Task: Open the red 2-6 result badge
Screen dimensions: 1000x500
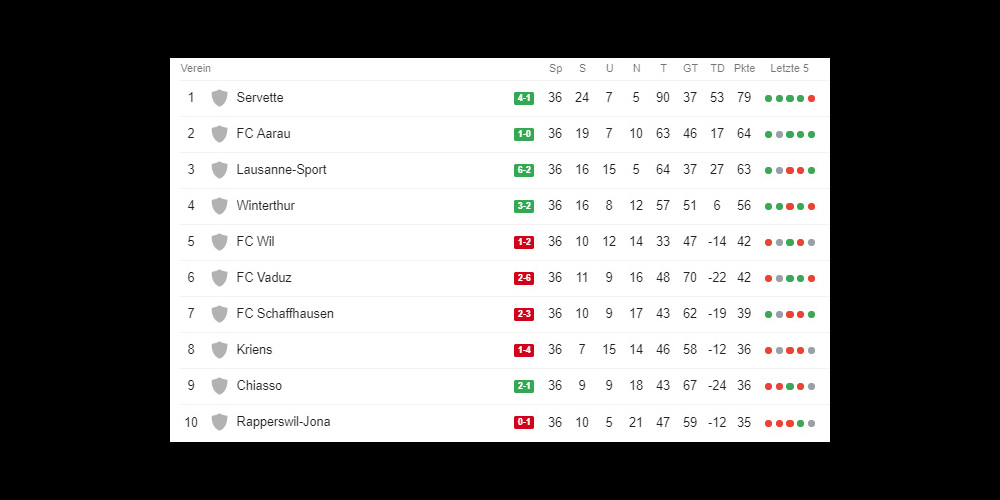Action: [524, 278]
